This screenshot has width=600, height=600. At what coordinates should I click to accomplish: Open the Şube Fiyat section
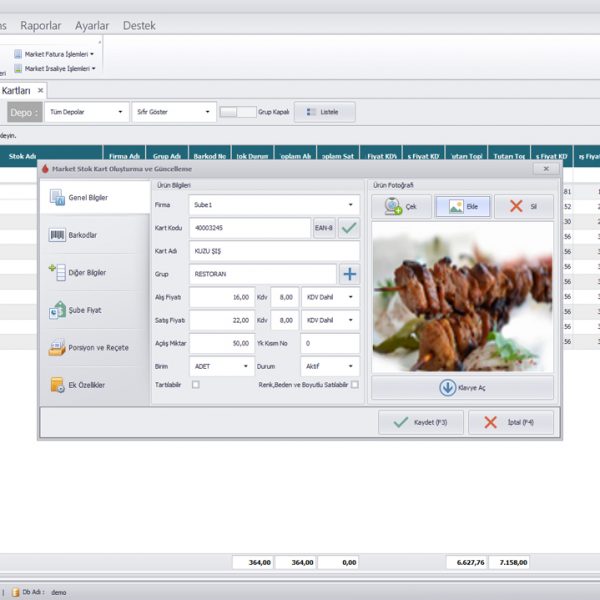tap(95, 310)
